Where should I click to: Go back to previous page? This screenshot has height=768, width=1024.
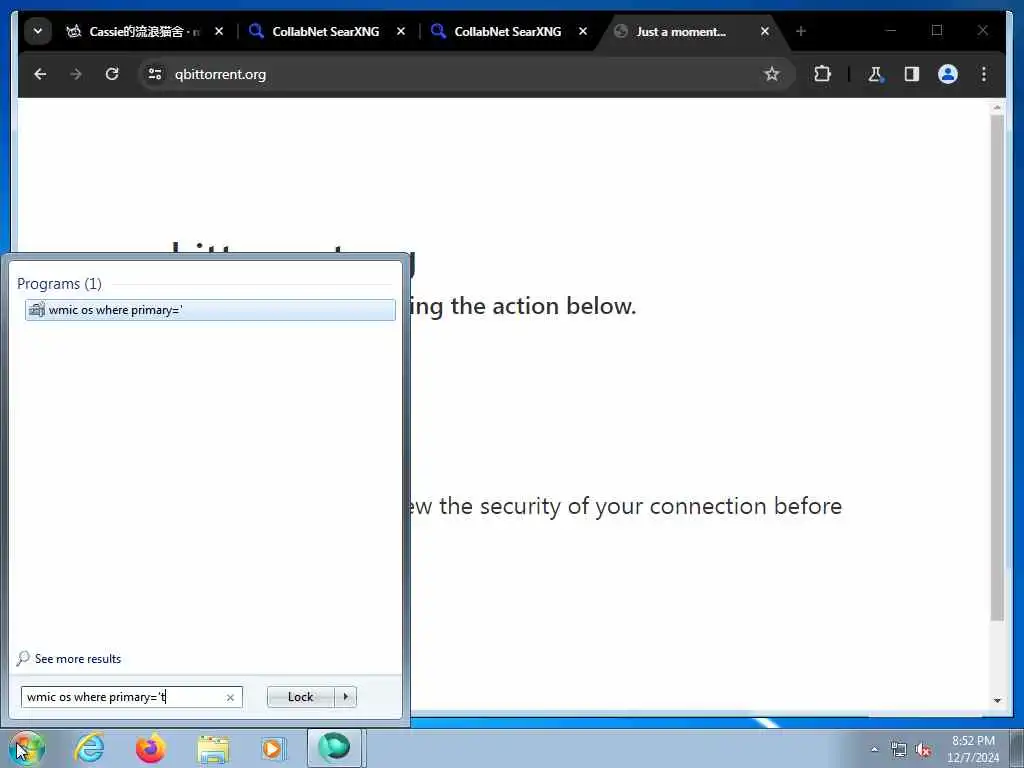pyautogui.click(x=40, y=74)
